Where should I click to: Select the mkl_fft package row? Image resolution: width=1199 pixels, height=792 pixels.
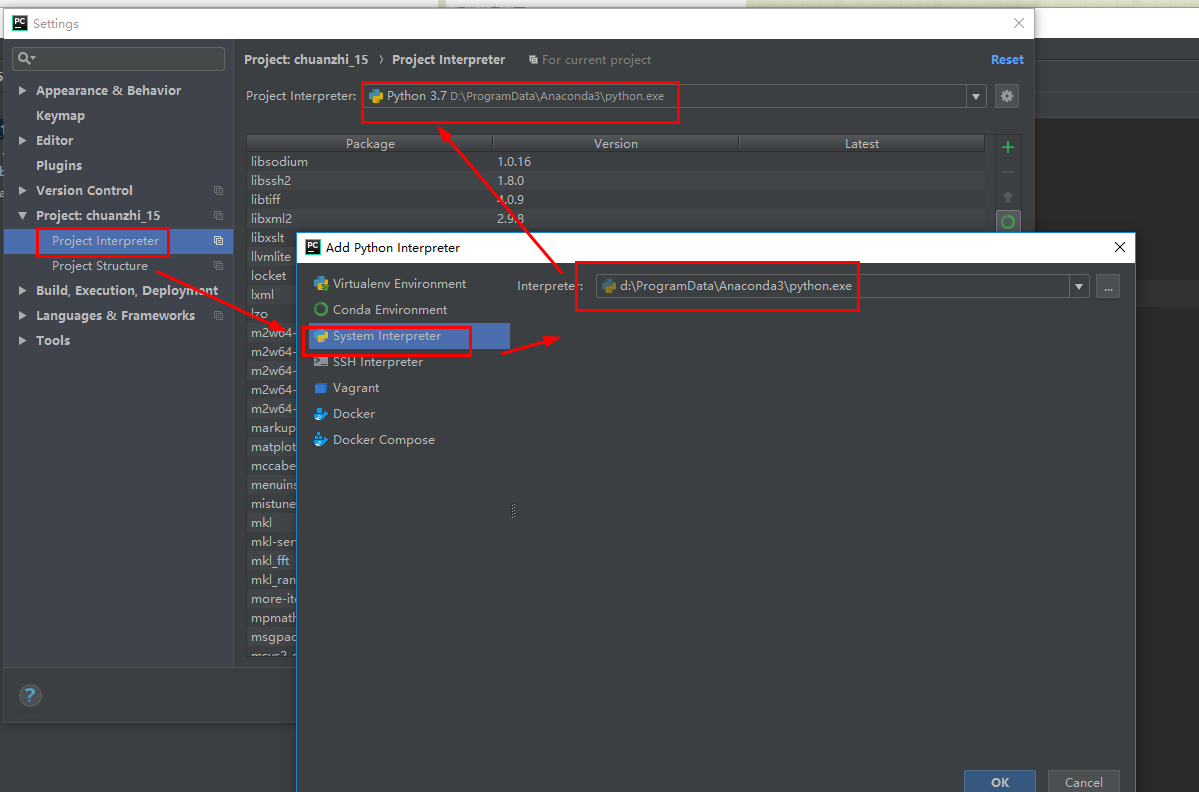pos(272,561)
